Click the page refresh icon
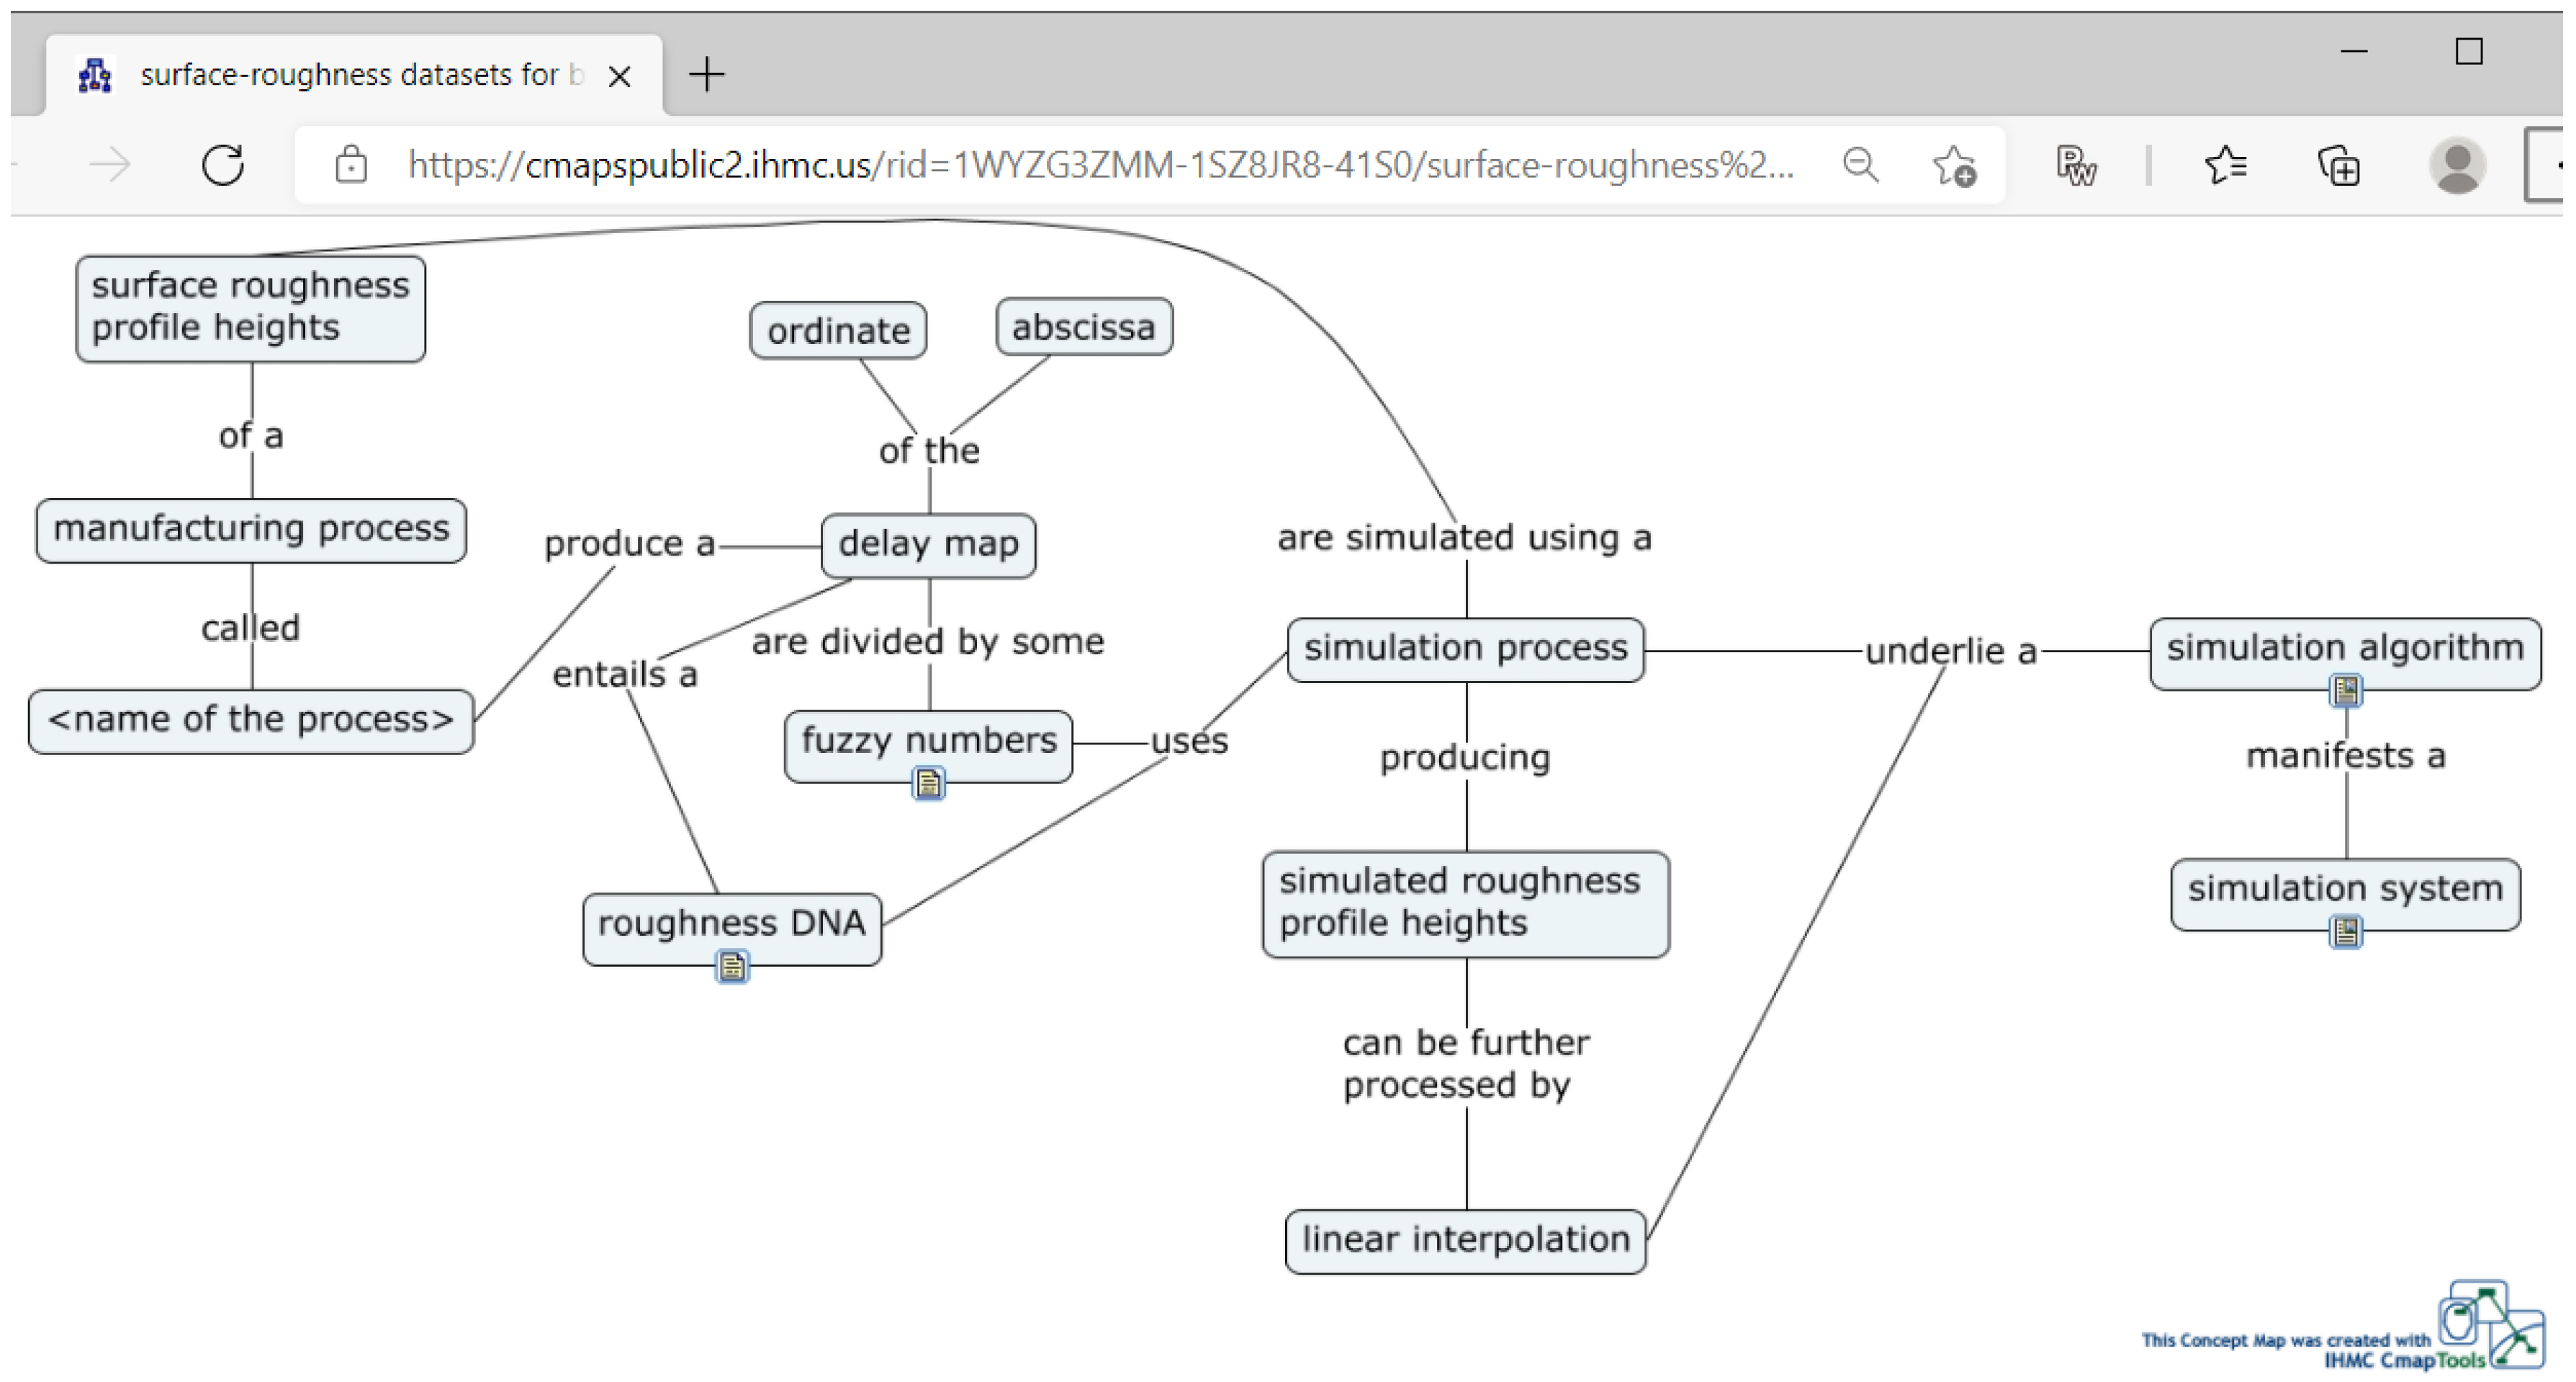 coord(223,165)
